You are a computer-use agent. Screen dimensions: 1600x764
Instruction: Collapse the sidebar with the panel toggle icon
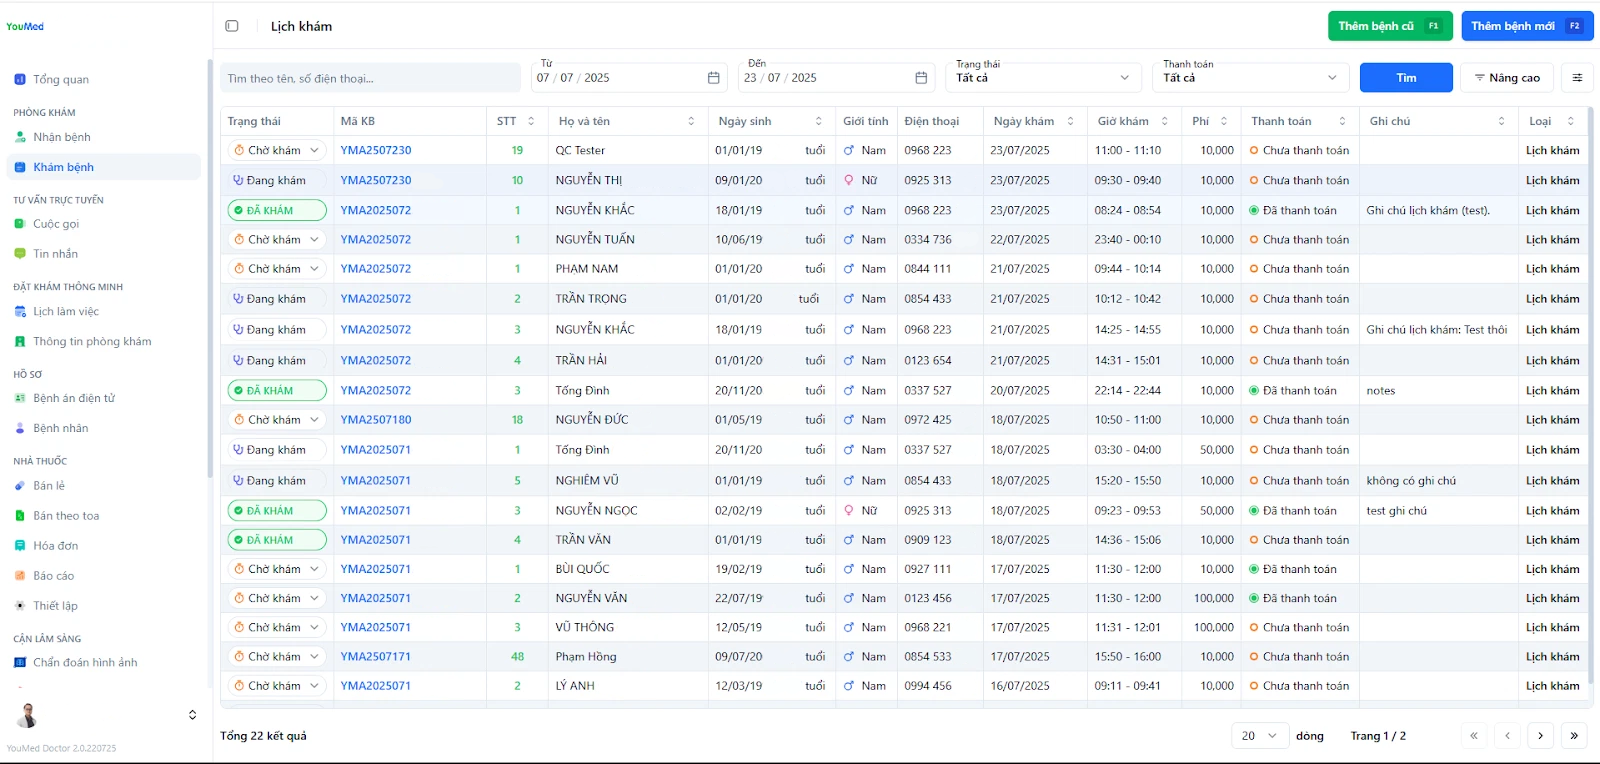[x=232, y=26]
